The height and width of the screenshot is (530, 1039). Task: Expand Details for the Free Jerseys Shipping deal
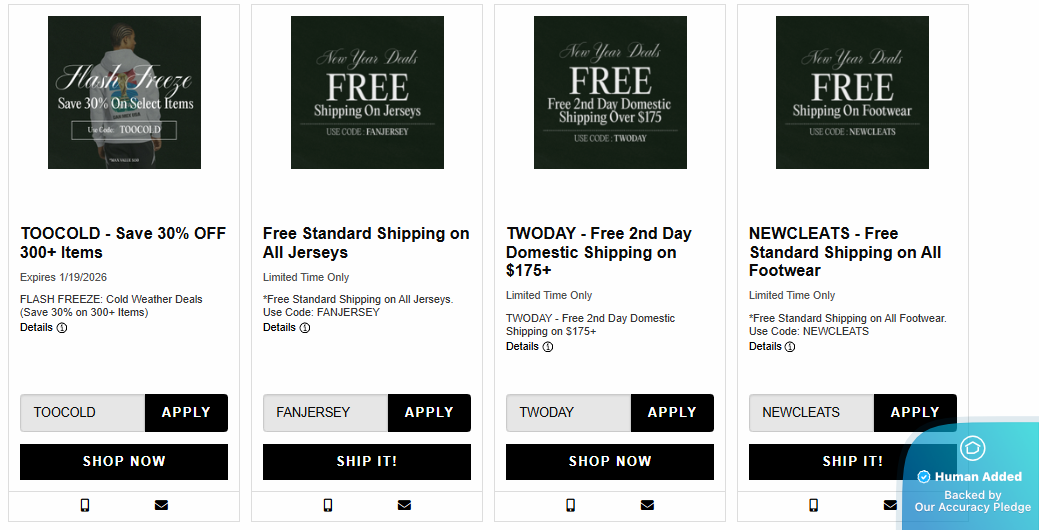(x=286, y=327)
